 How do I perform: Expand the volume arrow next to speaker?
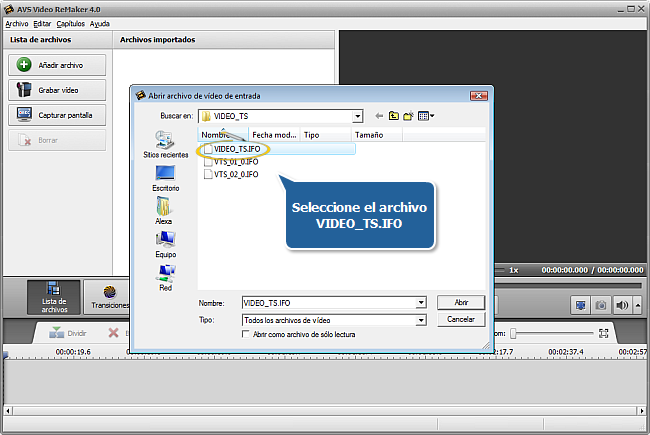[638, 306]
